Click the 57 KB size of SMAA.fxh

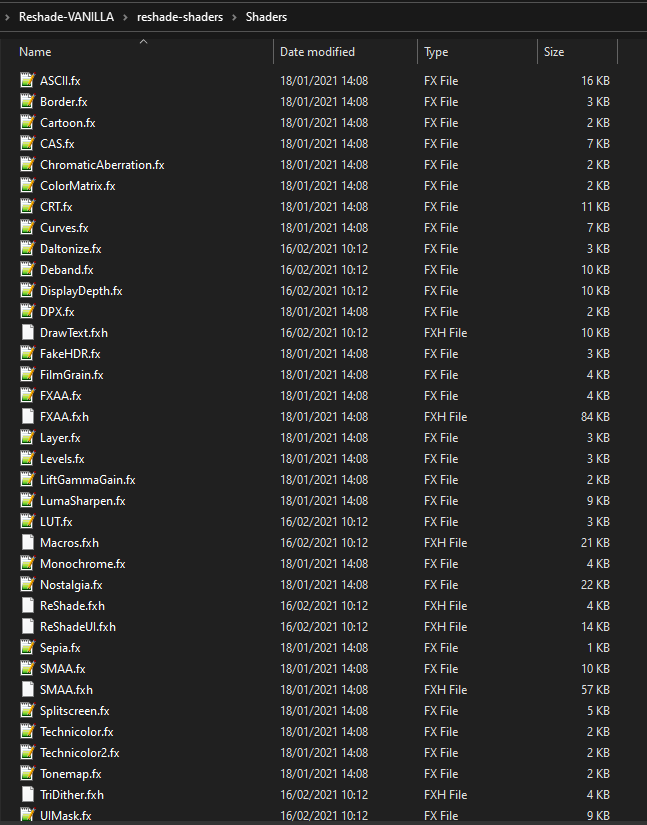coord(595,690)
